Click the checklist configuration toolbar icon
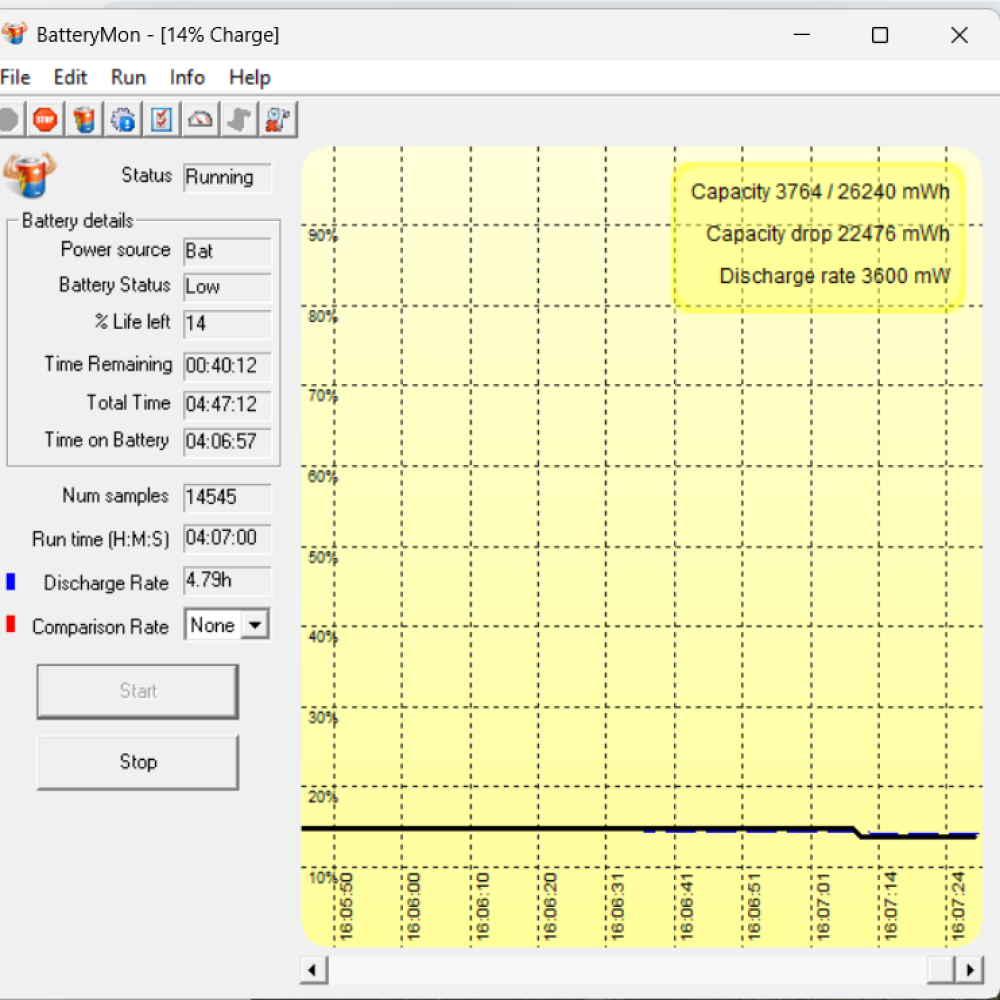Viewport: 1000px width, 1000px height. pos(161,119)
